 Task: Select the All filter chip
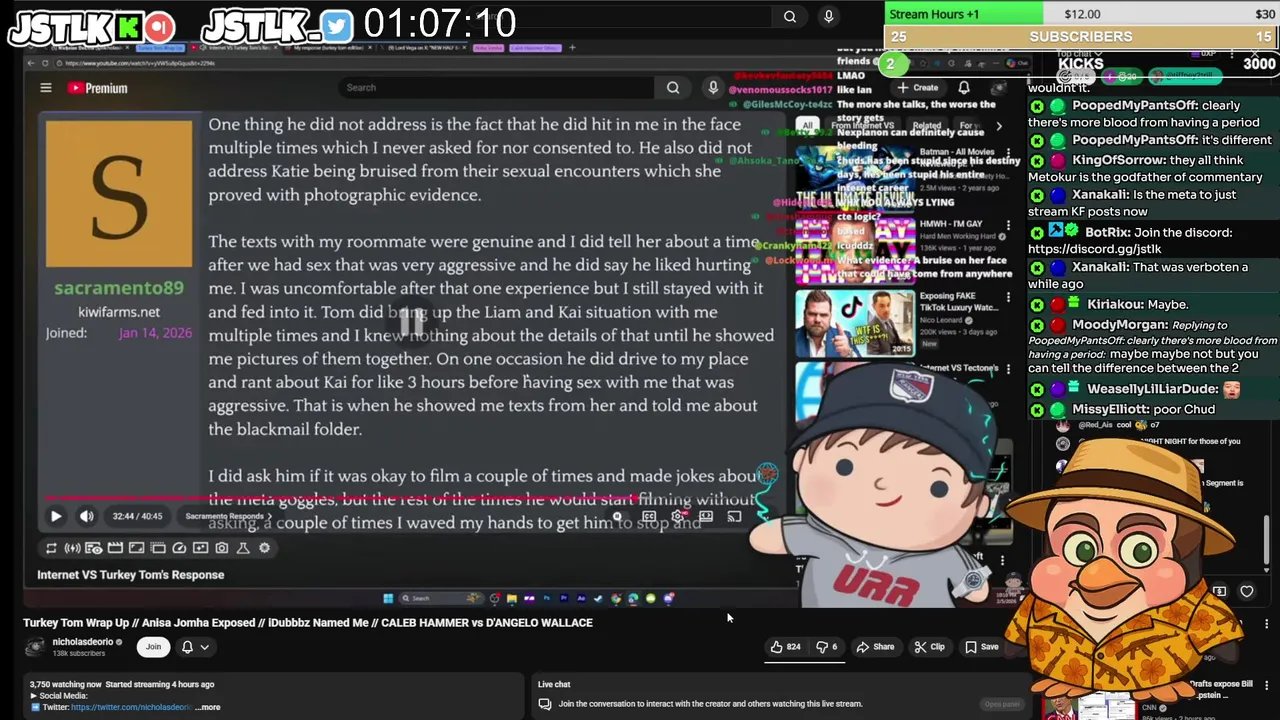click(807, 126)
